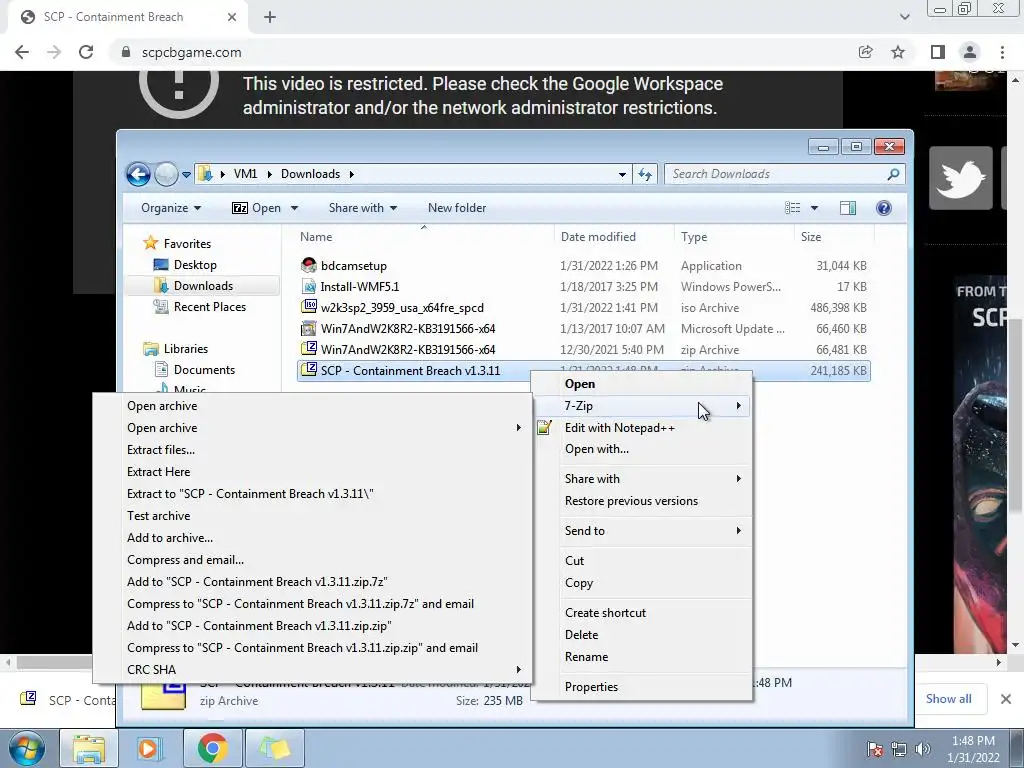The width and height of the screenshot is (1024, 768).
Task: Expand Share with context submenu
Action: click(642, 479)
